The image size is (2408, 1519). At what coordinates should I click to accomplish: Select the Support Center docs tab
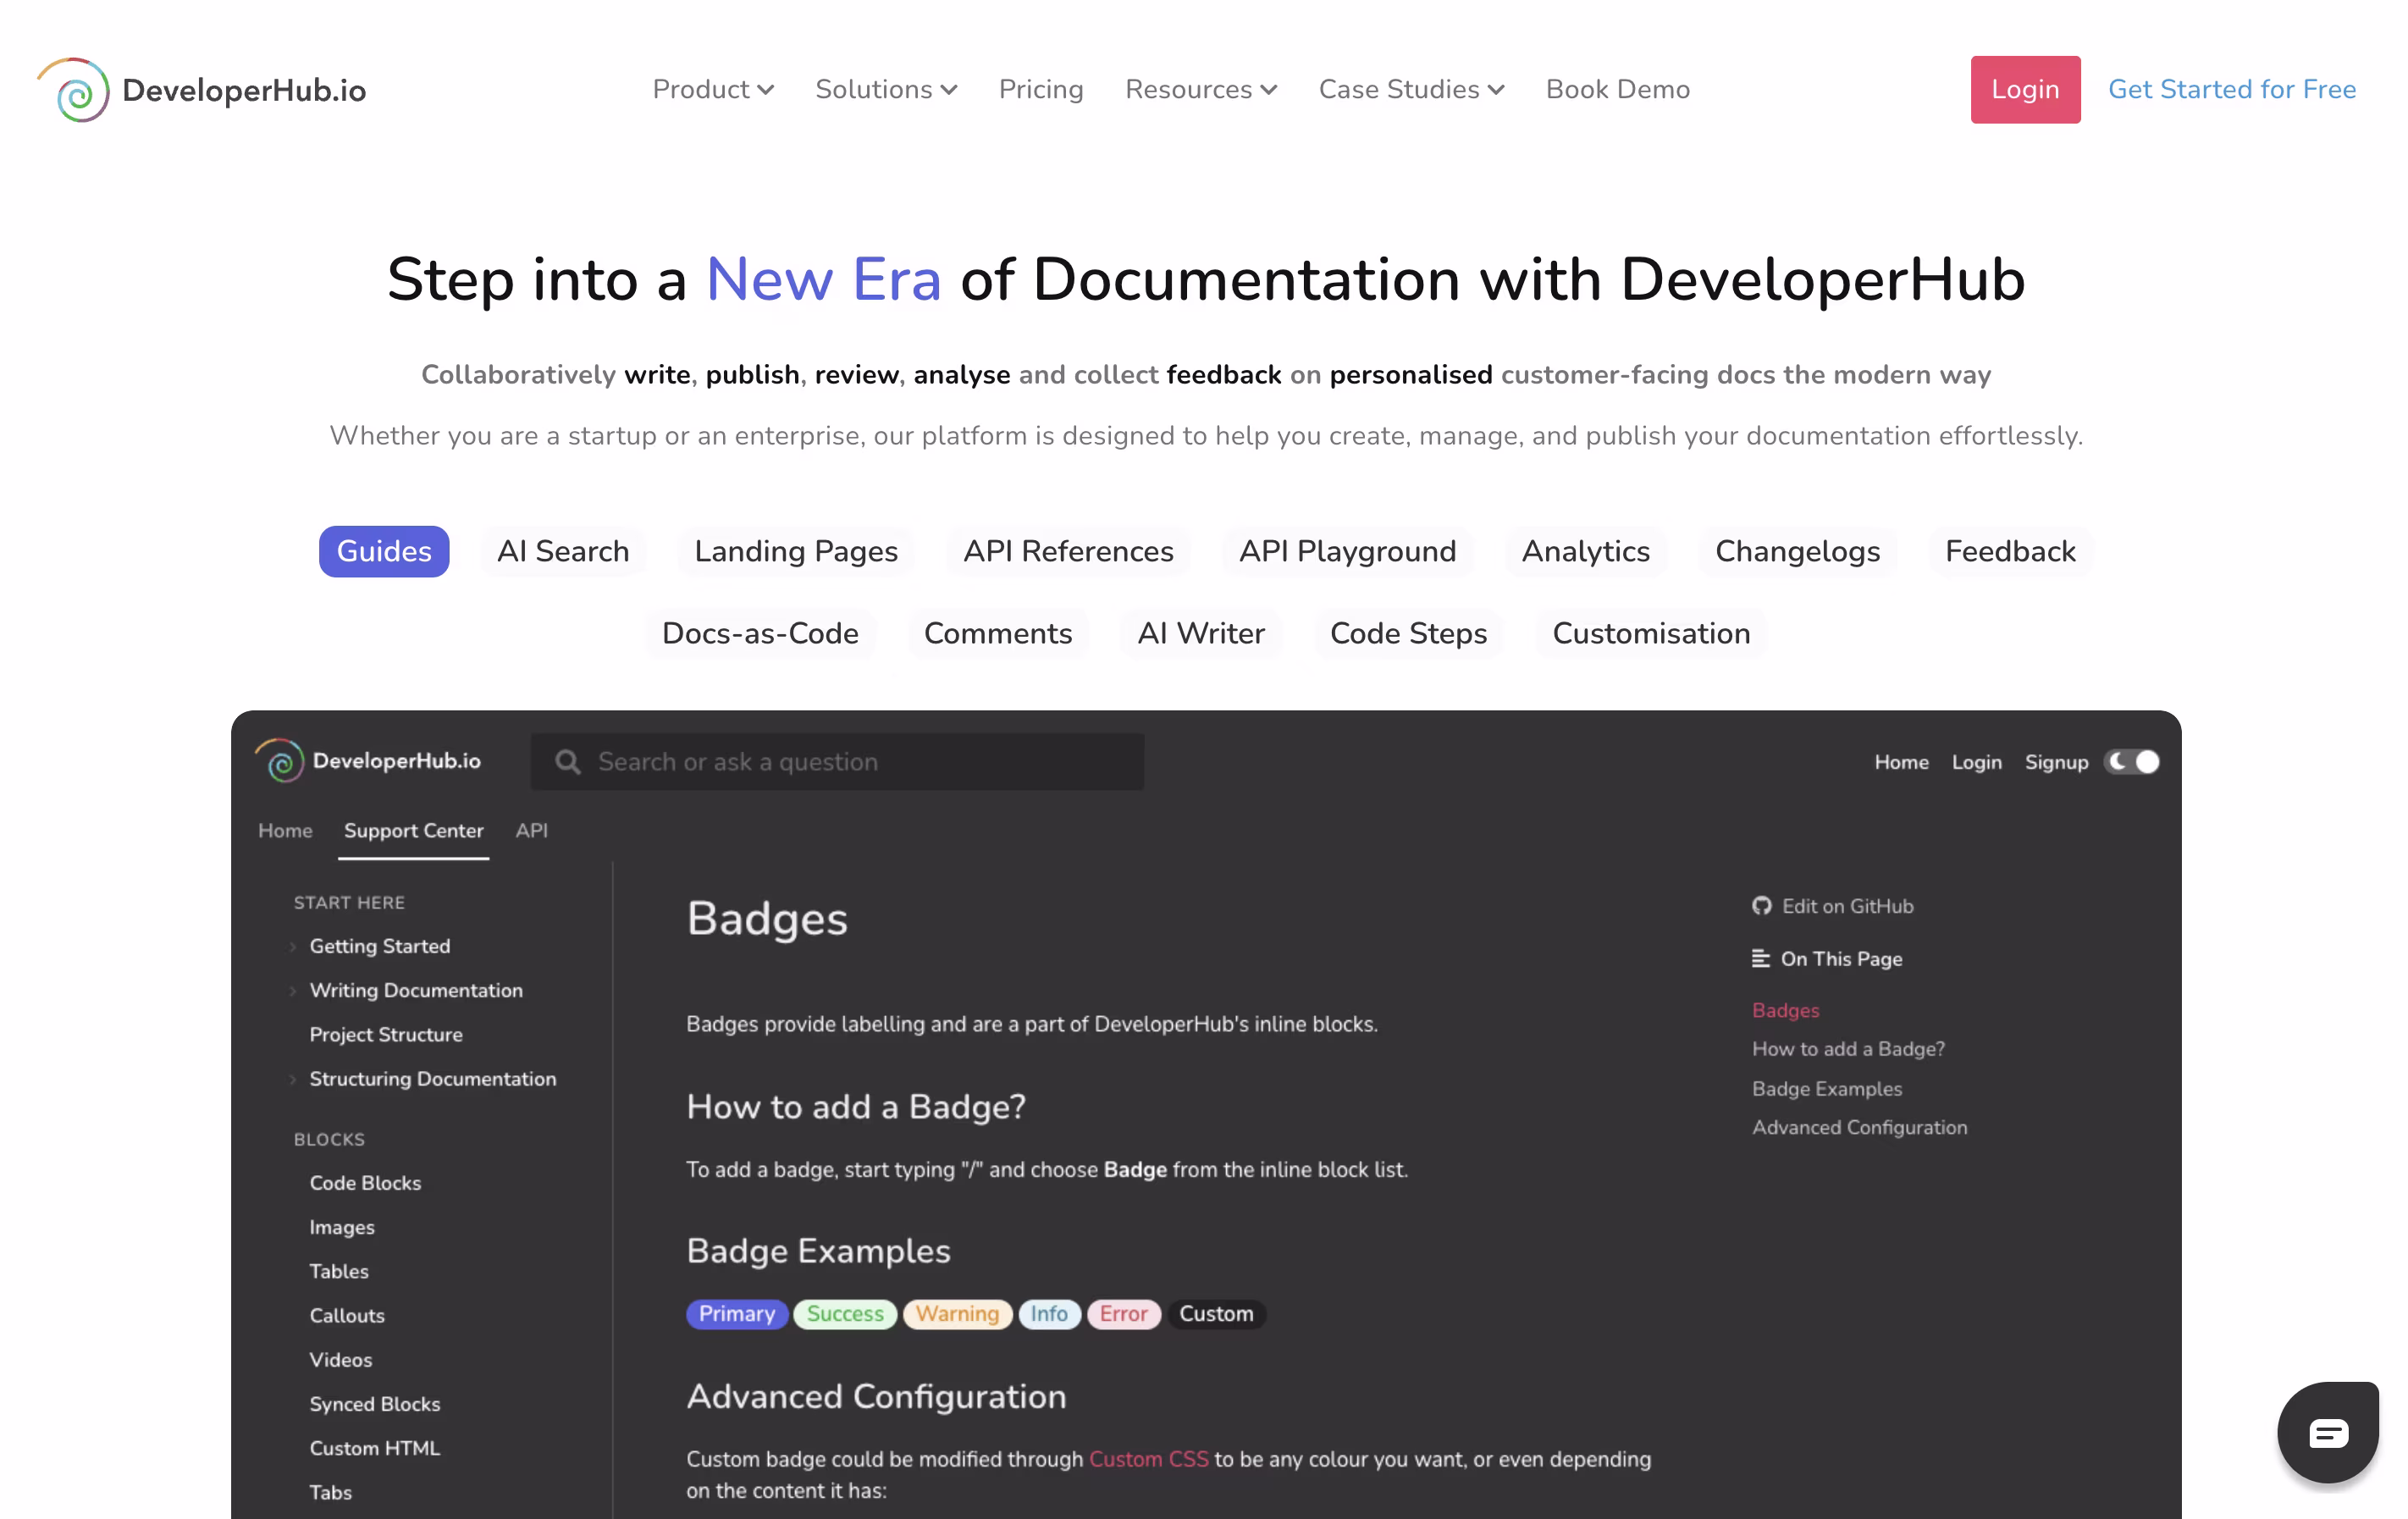click(x=413, y=831)
